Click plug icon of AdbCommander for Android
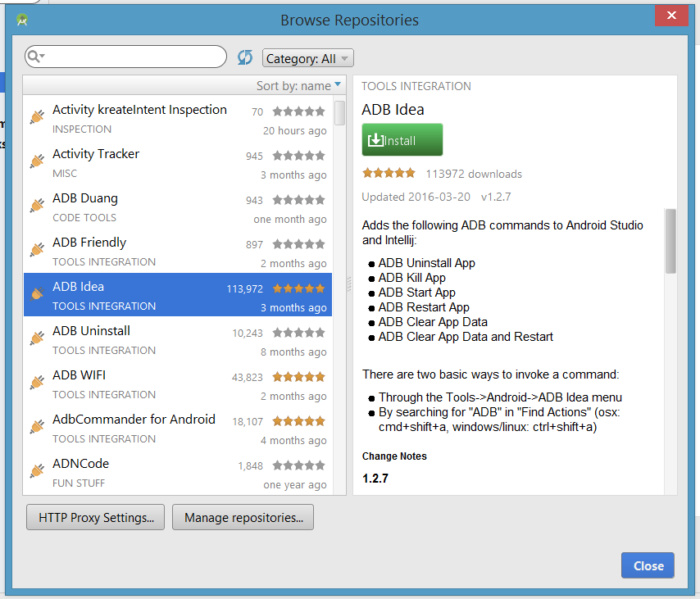The image size is (700, 599). coord(38,426)
